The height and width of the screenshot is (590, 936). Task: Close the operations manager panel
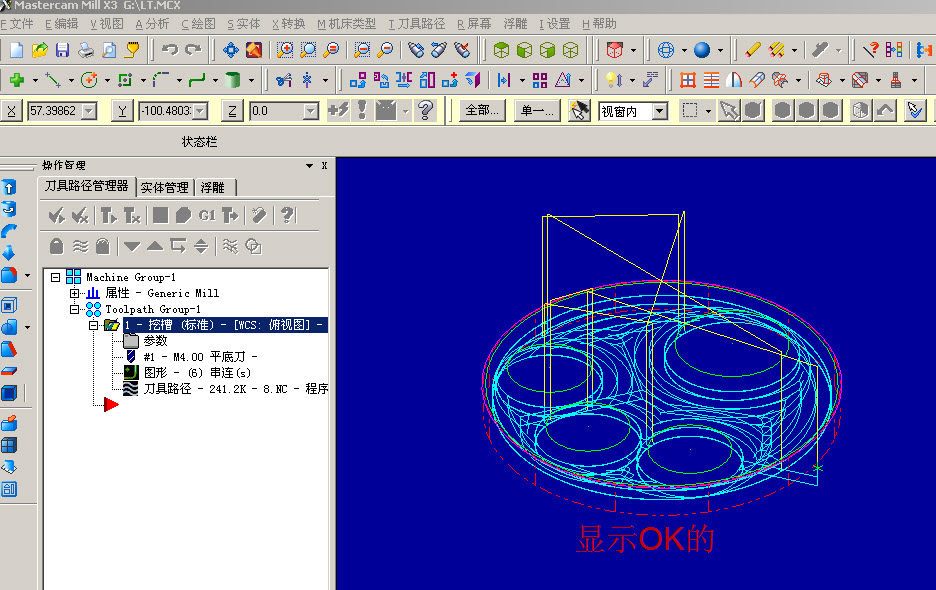click(x=324, y=165)
